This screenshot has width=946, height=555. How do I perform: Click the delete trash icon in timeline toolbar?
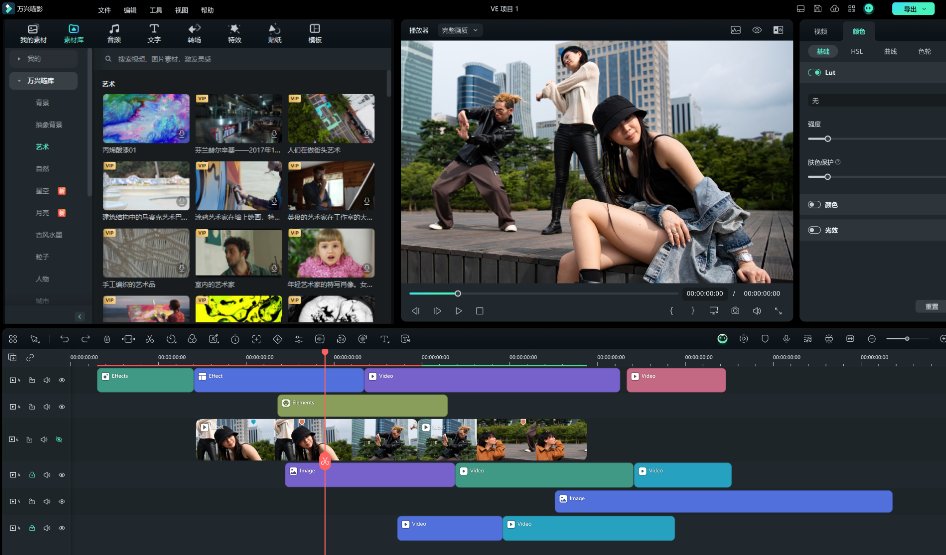(107, 340)
